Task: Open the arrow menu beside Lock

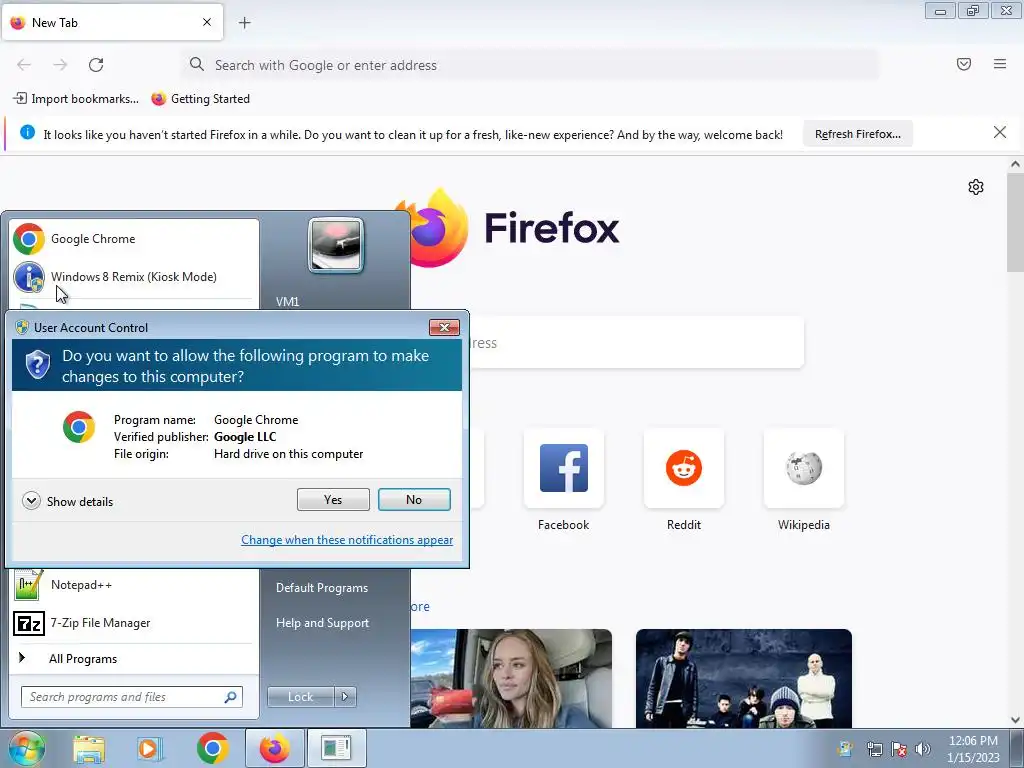Action: (345, 697)
